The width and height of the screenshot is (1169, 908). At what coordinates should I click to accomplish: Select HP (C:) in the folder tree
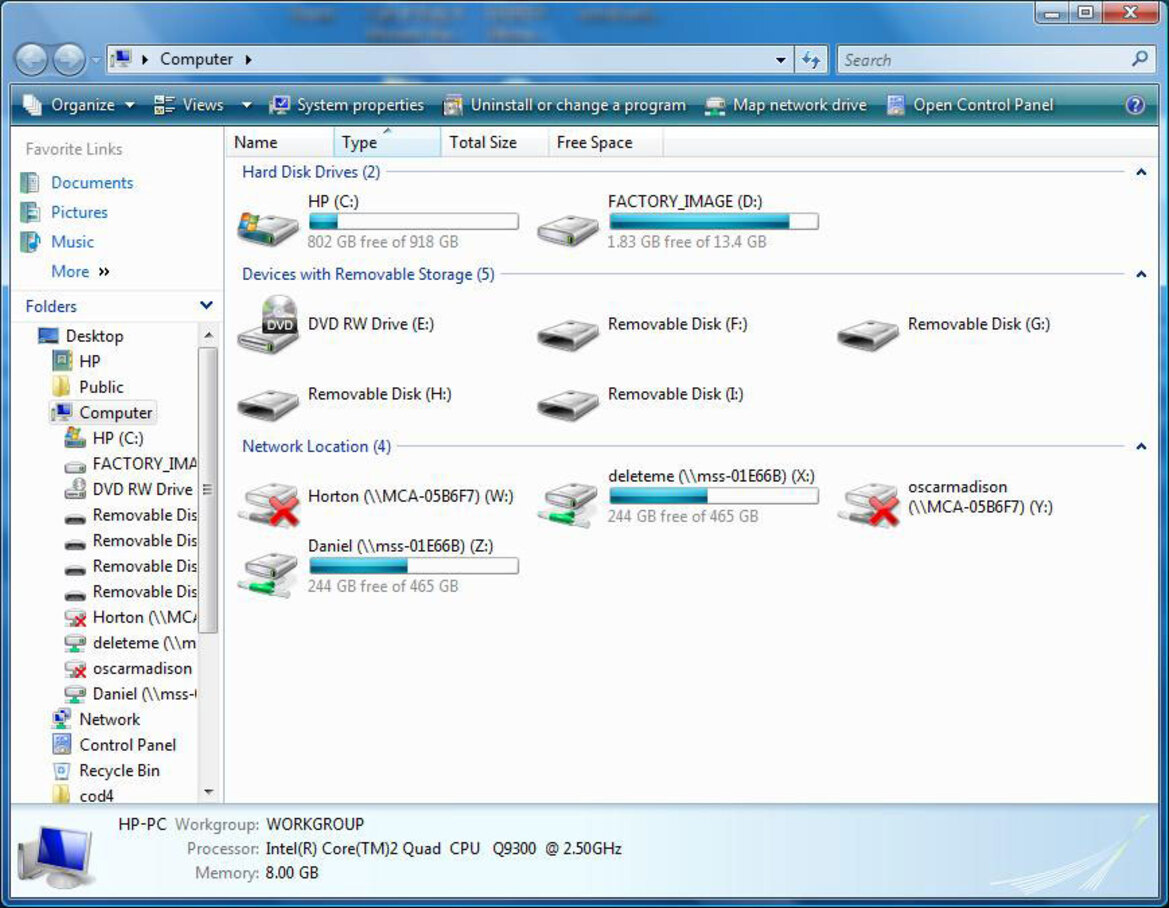(118, 438)
